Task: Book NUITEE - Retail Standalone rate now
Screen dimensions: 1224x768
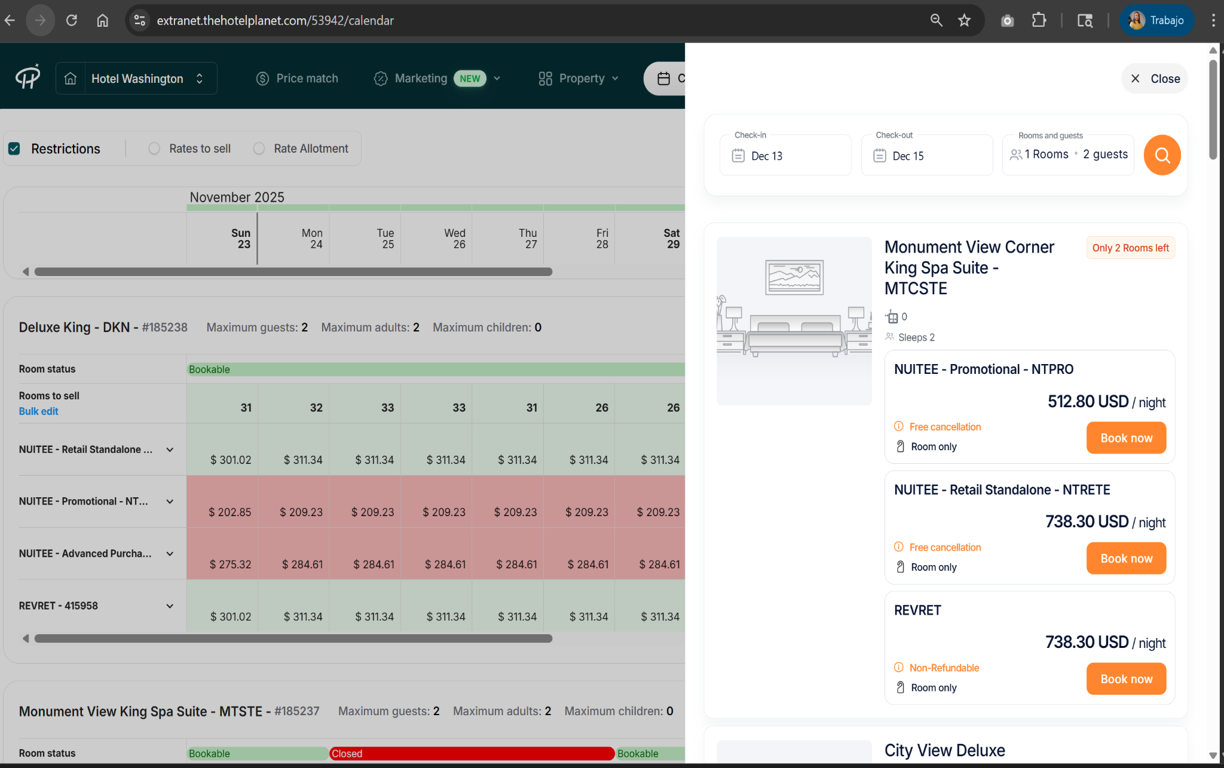Action: point(1126,558)
